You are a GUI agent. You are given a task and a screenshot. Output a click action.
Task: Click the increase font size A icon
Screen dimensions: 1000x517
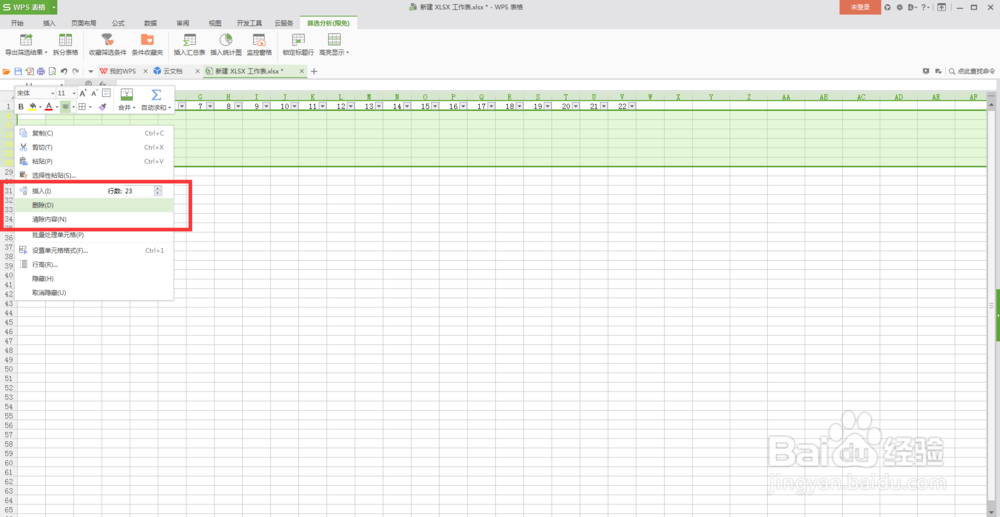coord(82,94)
